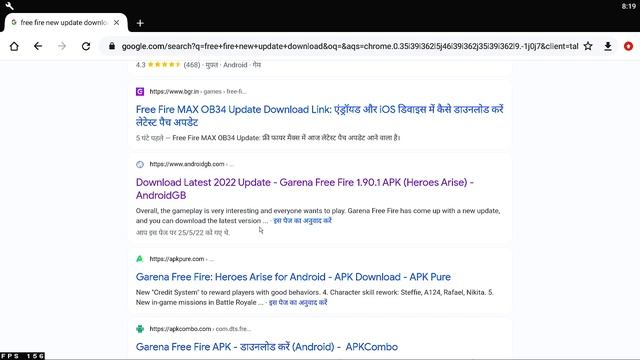Close the free fire new update tab
The width and height of the screenshot is (640, 360).
click(117, 22)
